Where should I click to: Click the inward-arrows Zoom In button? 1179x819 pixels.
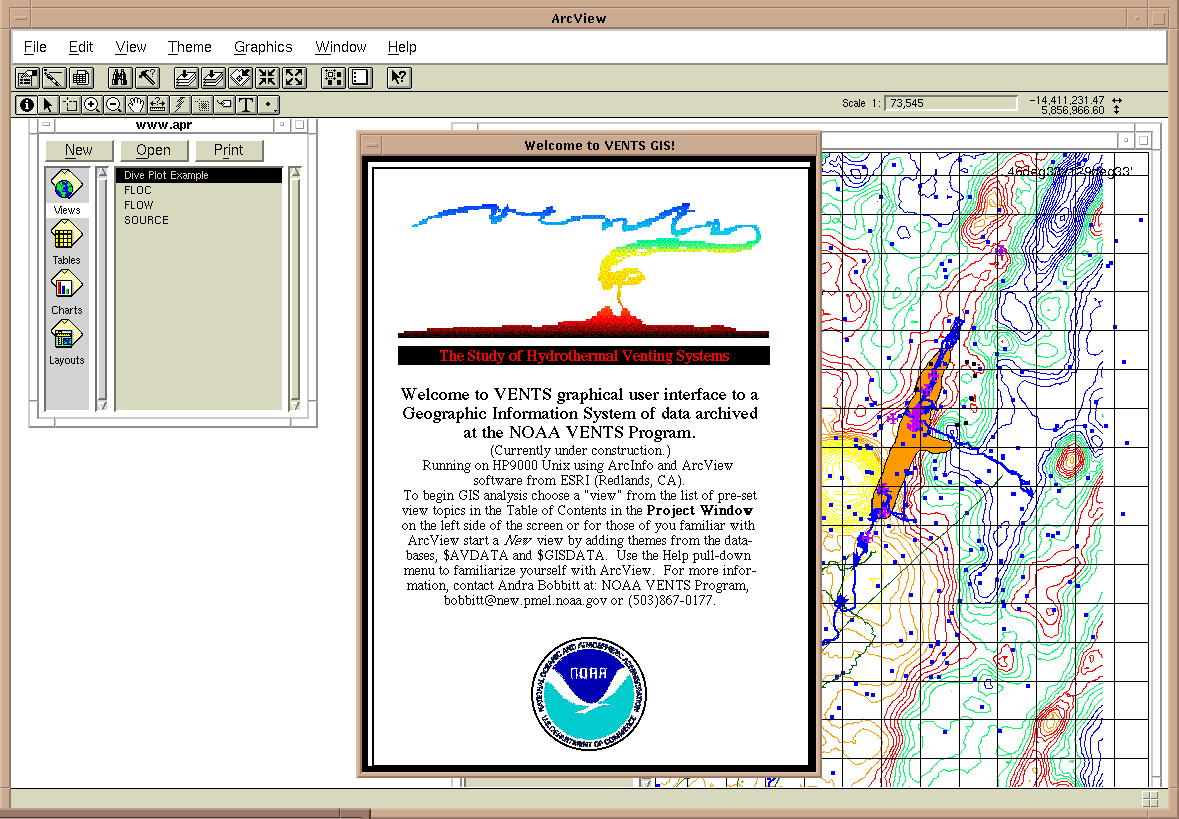(x=267, y=77)
